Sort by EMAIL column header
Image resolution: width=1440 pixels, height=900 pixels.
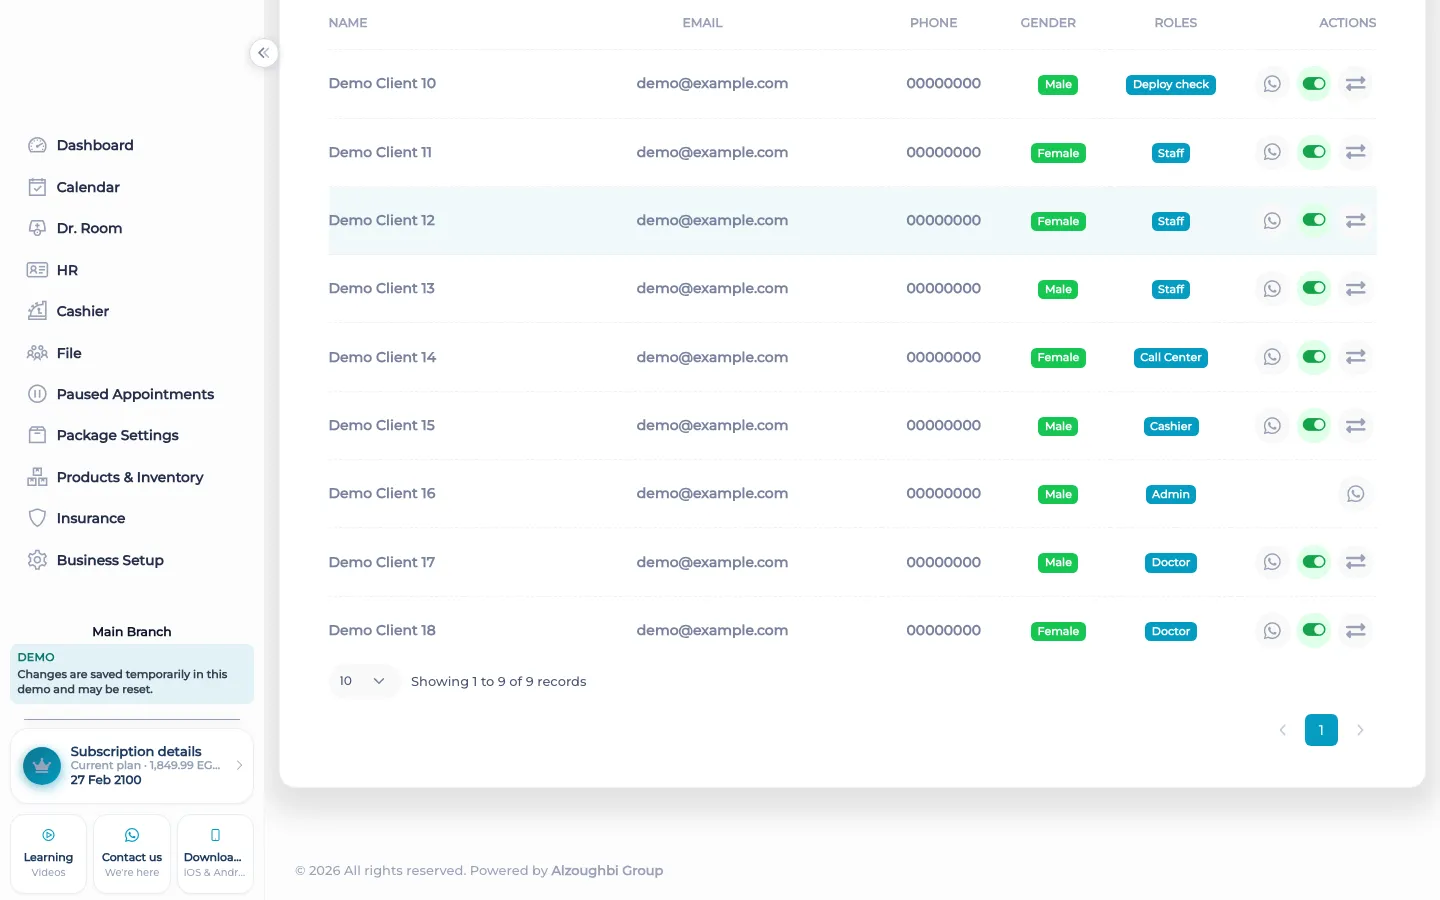pos(702,23)
